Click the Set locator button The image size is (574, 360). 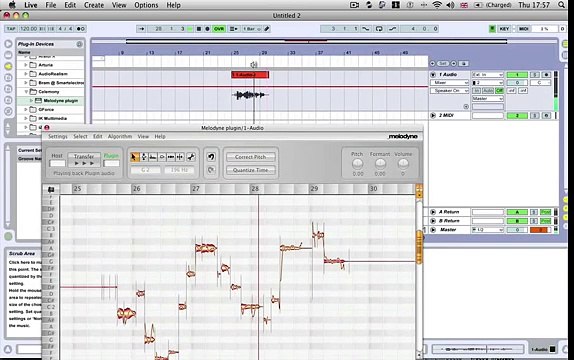[x=443, y=63]
